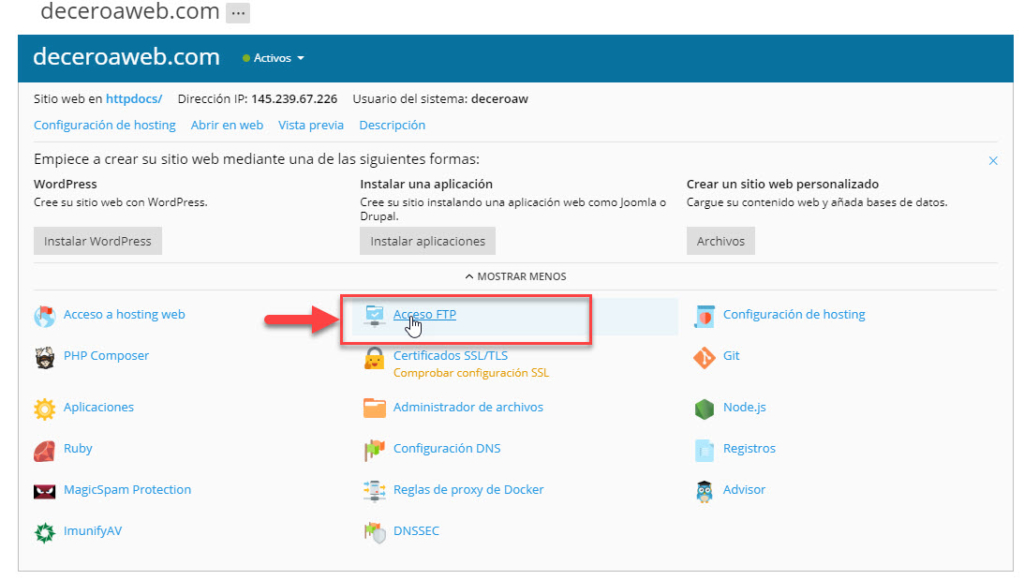Click the system user name deceroaw
The width and height of the screenshot is (1024, 580).
[x=500, y=99]
